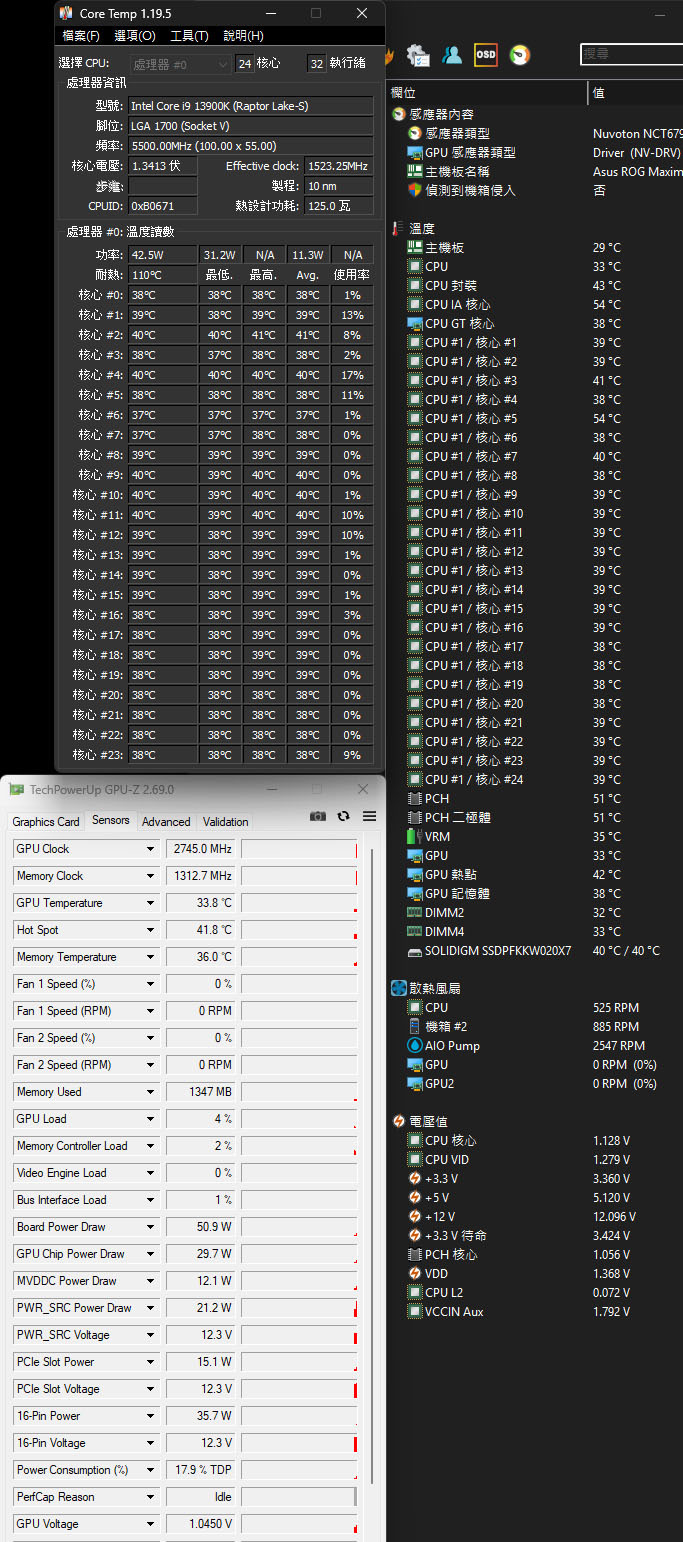Image resolution: width=683 pixels, height=1542 pixels.
Task: Select the CPU 封裝 temperature row
Action: tap(535, 285)
